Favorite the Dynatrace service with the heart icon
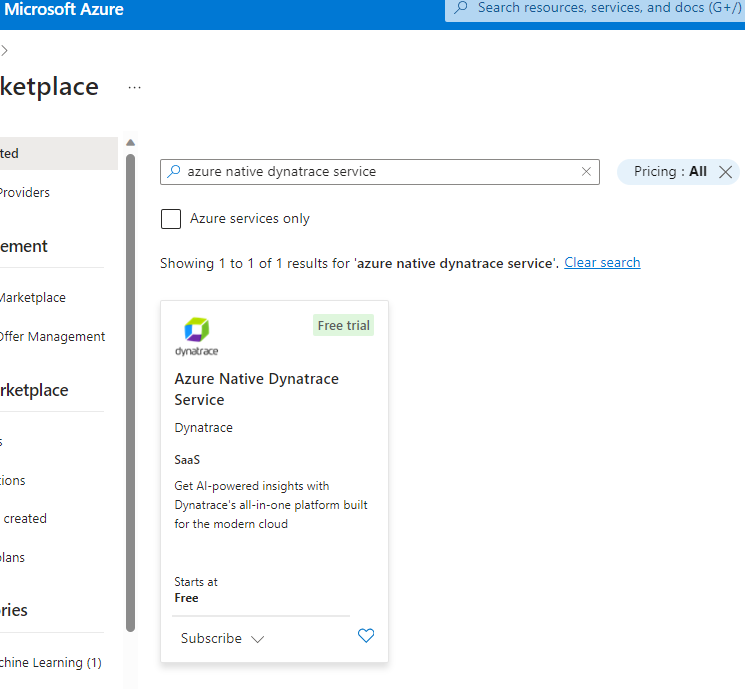Screen dimensions: 745x689 tap(366, 636)
